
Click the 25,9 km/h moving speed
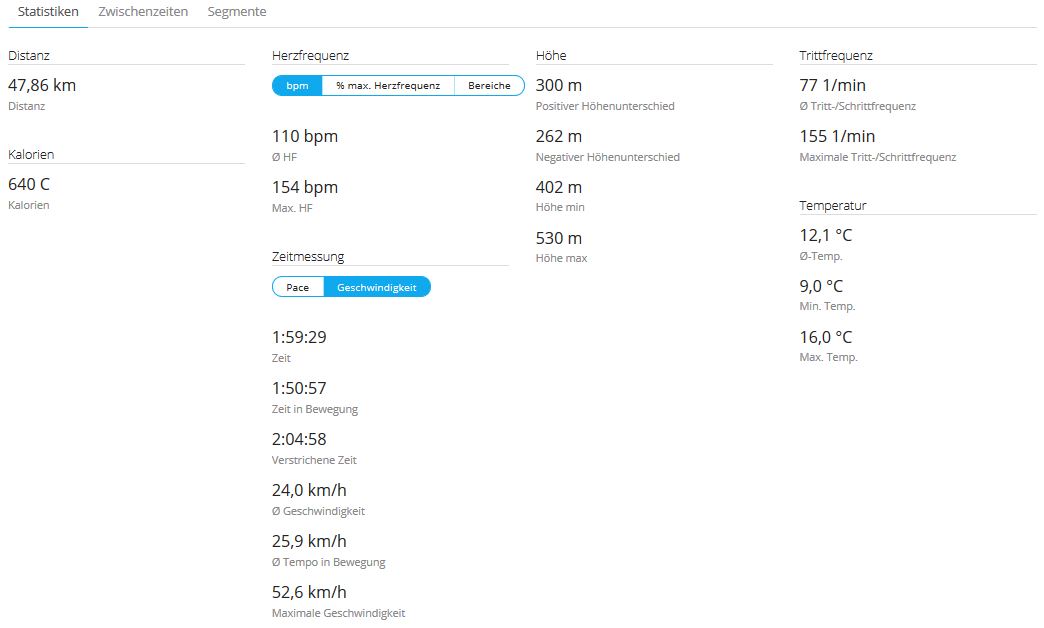tap(309, 541)
